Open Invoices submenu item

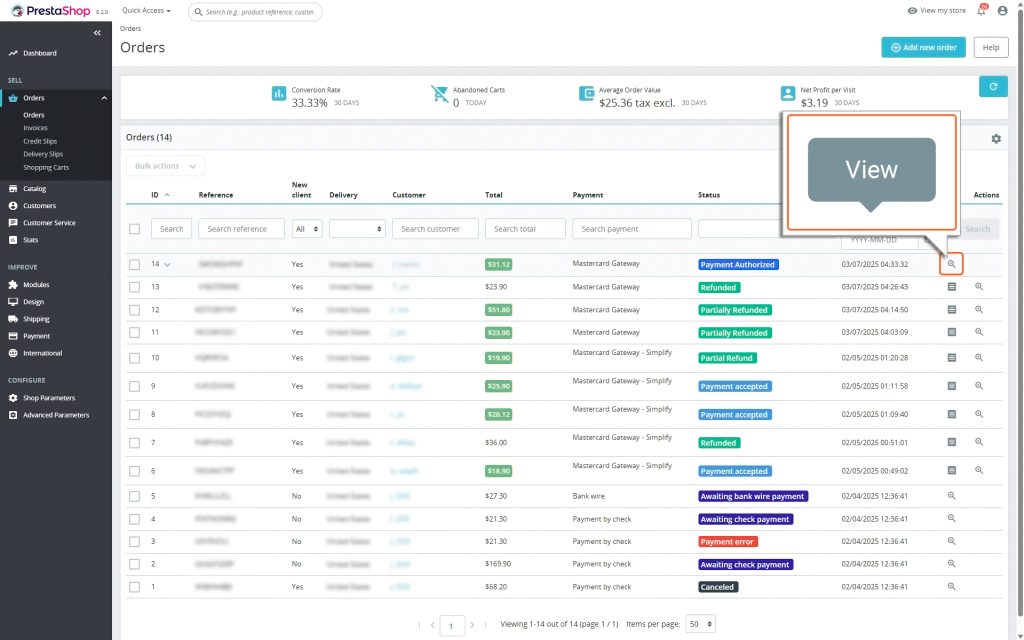coord(35,128)
